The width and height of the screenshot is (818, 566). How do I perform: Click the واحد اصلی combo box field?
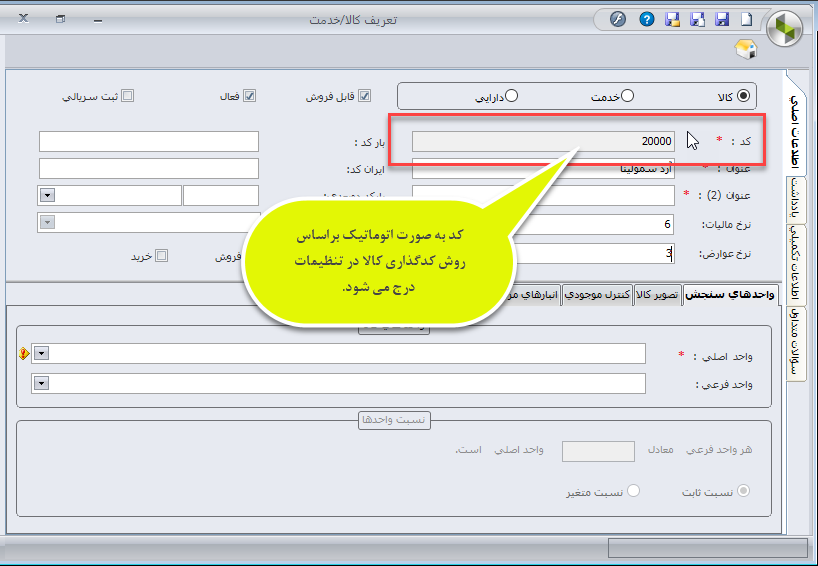(338, 354)
